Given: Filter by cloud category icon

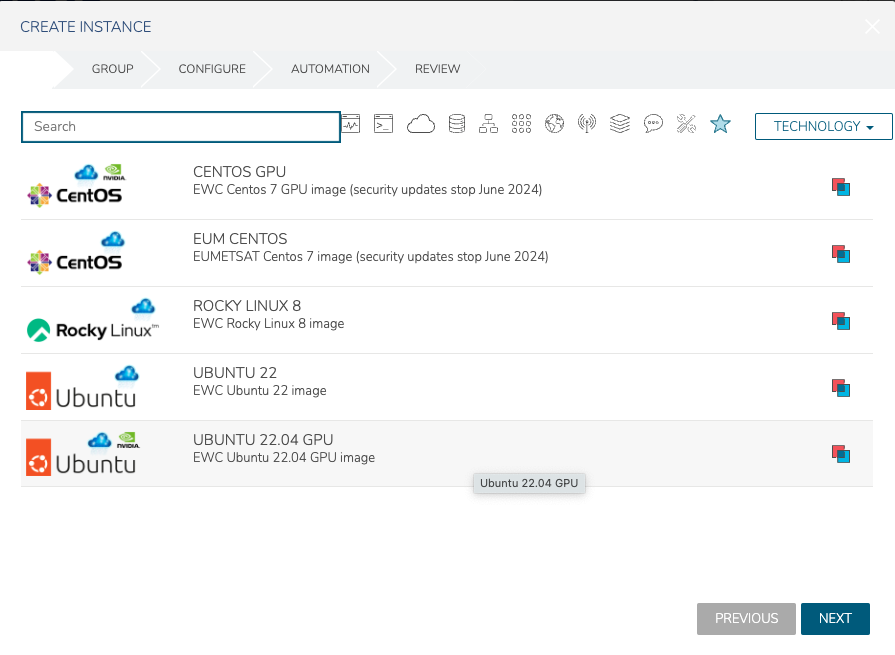Looking at the screenshot, I should (421, 123).
